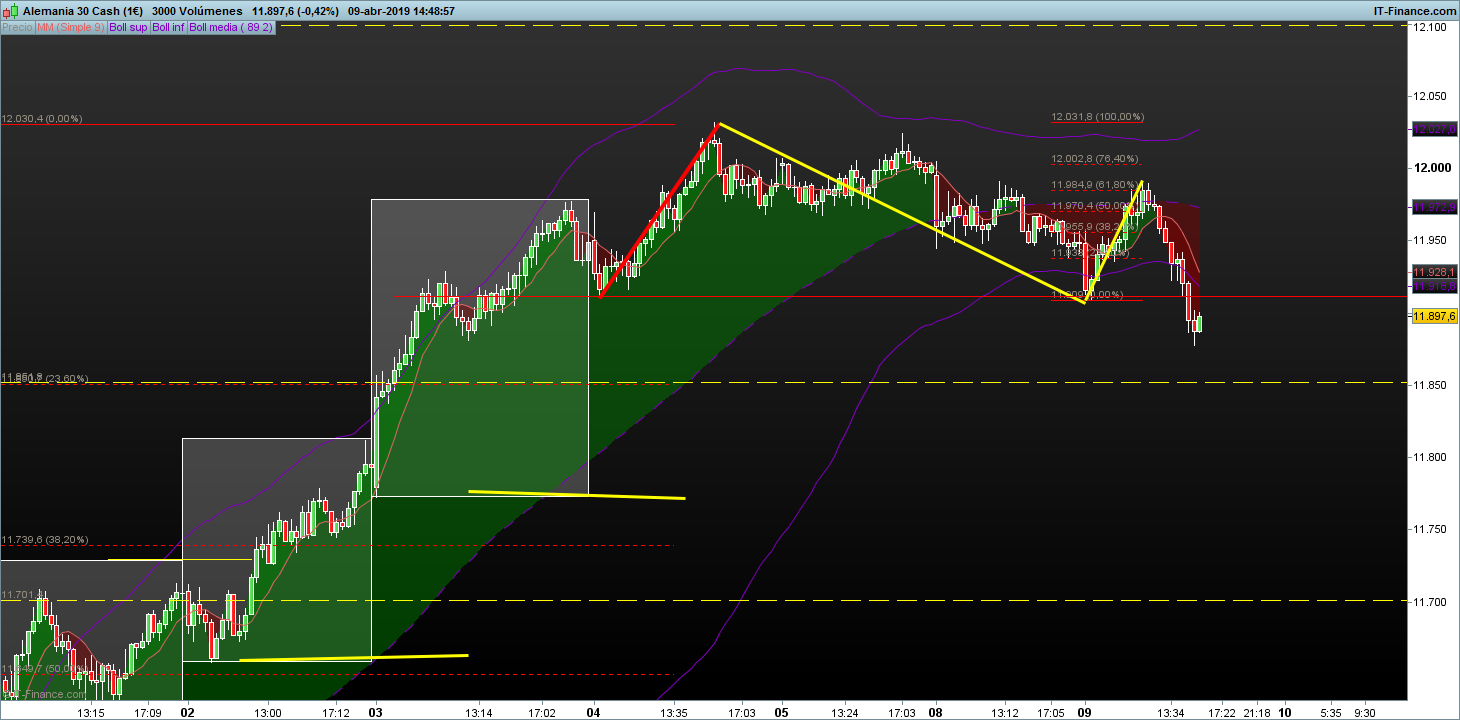1460x720 pixels.
Task: Click the 12.050 price axis label
Action: (1428, 96)
